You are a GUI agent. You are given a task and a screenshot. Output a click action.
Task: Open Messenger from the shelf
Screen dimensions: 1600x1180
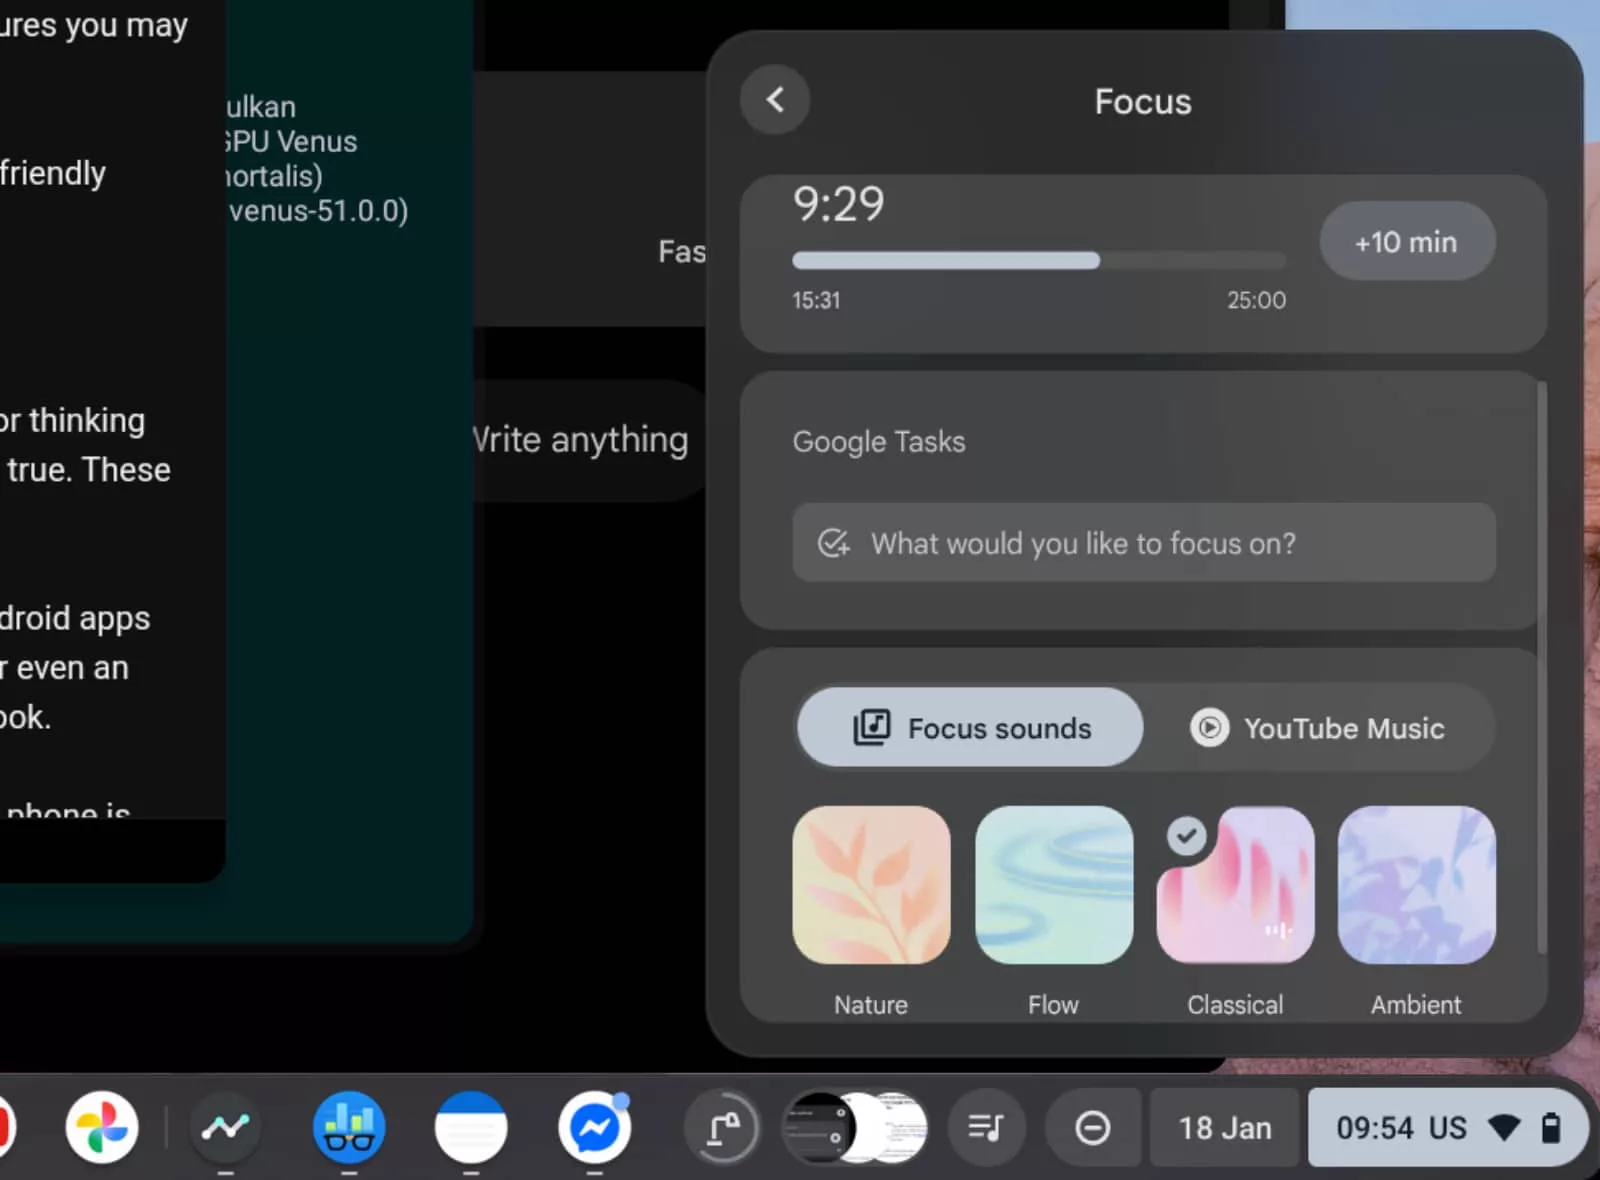click(594, 1128)
